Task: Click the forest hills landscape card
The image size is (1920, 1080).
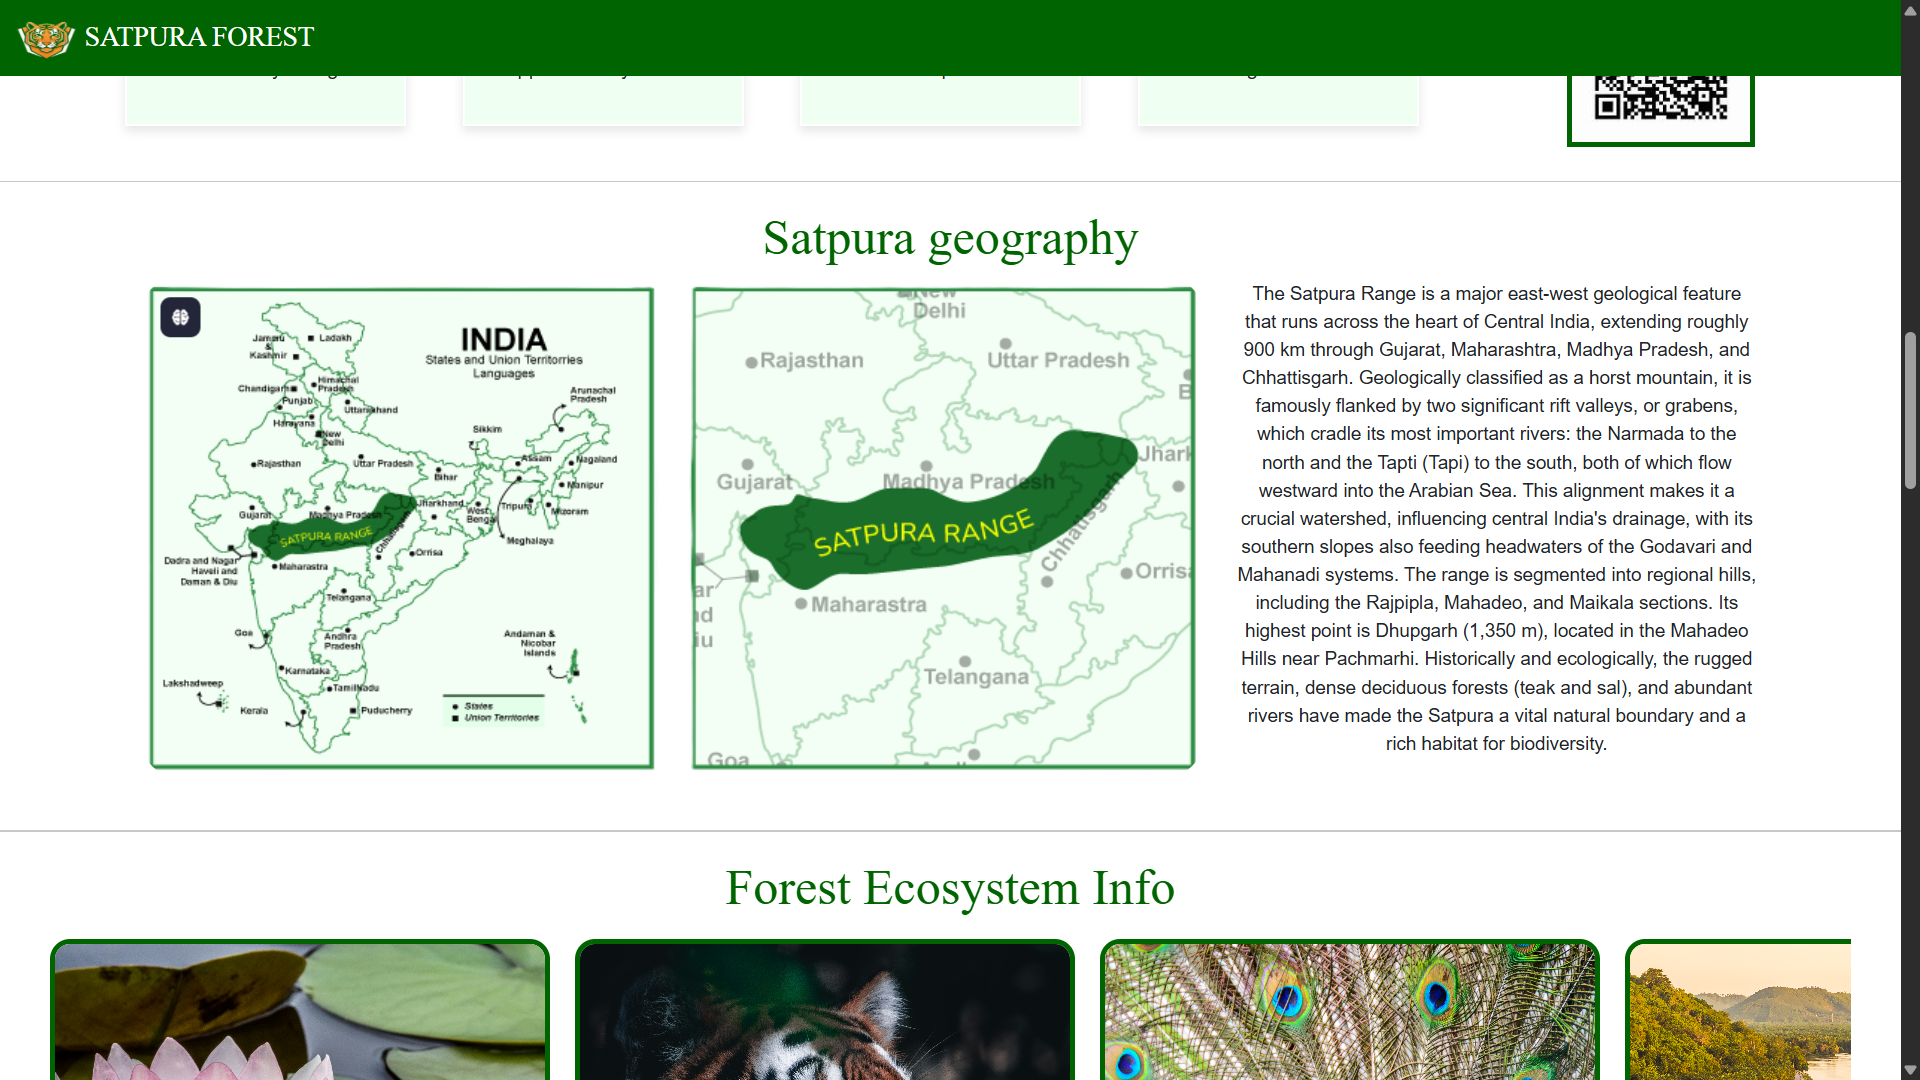Action: (x=1740, y=1010)
